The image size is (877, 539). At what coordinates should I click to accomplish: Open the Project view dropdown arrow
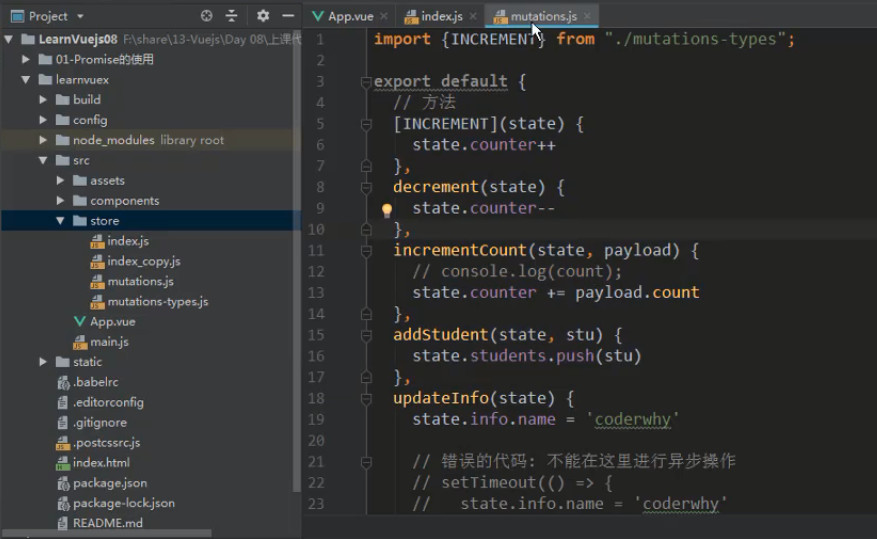coord(80,16)
